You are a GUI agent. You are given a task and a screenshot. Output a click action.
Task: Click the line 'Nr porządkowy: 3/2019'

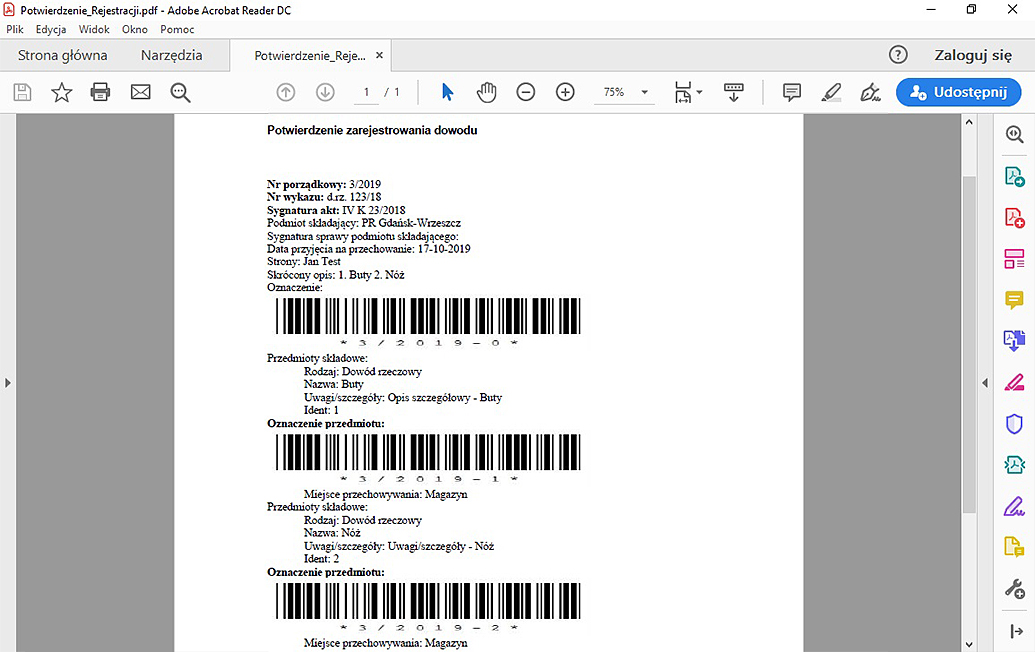pyautogui.click(x=324, y=184)
